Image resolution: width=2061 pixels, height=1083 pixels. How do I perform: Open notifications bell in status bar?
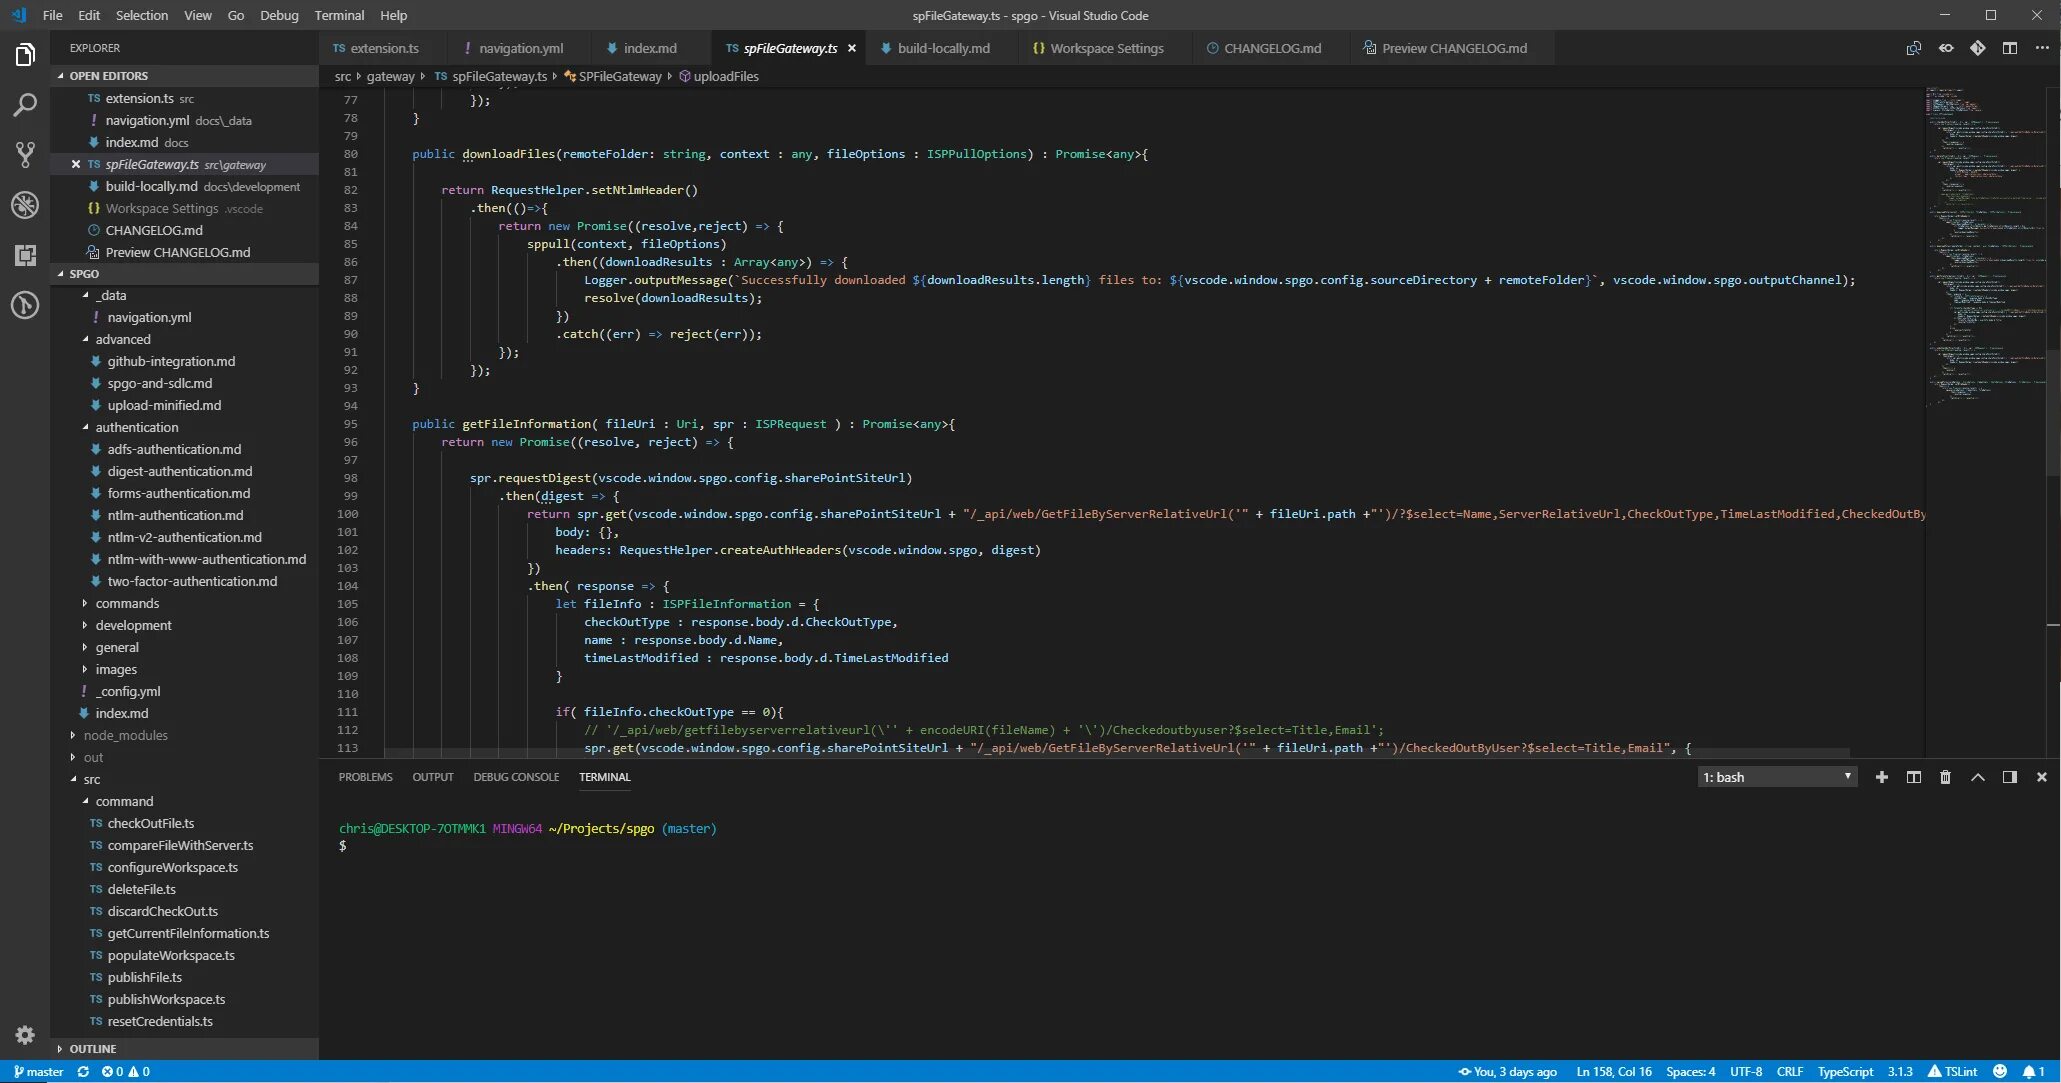click(x=2034, y=1072)
